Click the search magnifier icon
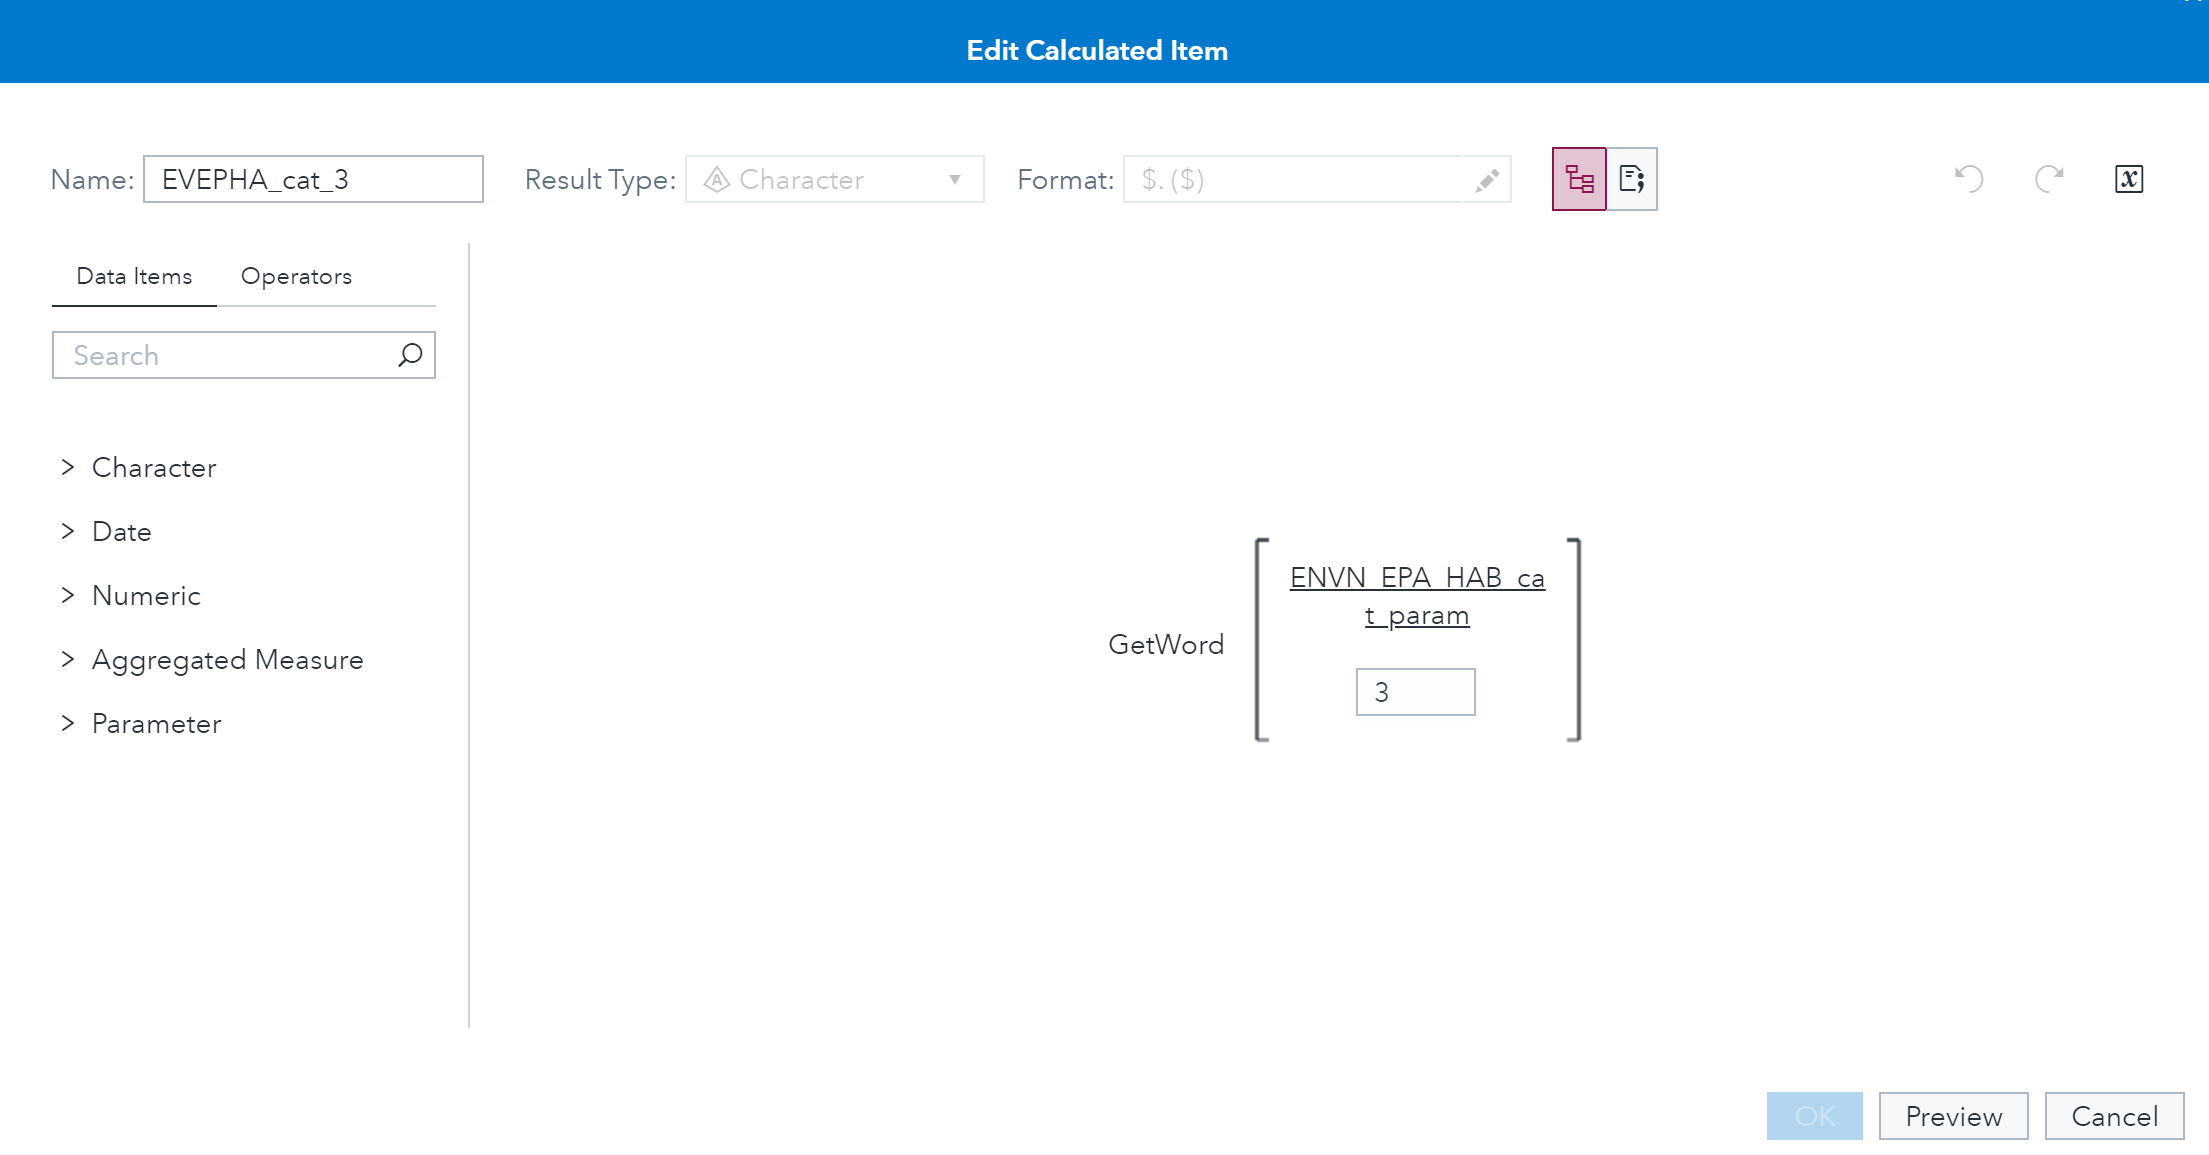Screen dimensions: 2209x1155 click(410, 355)
